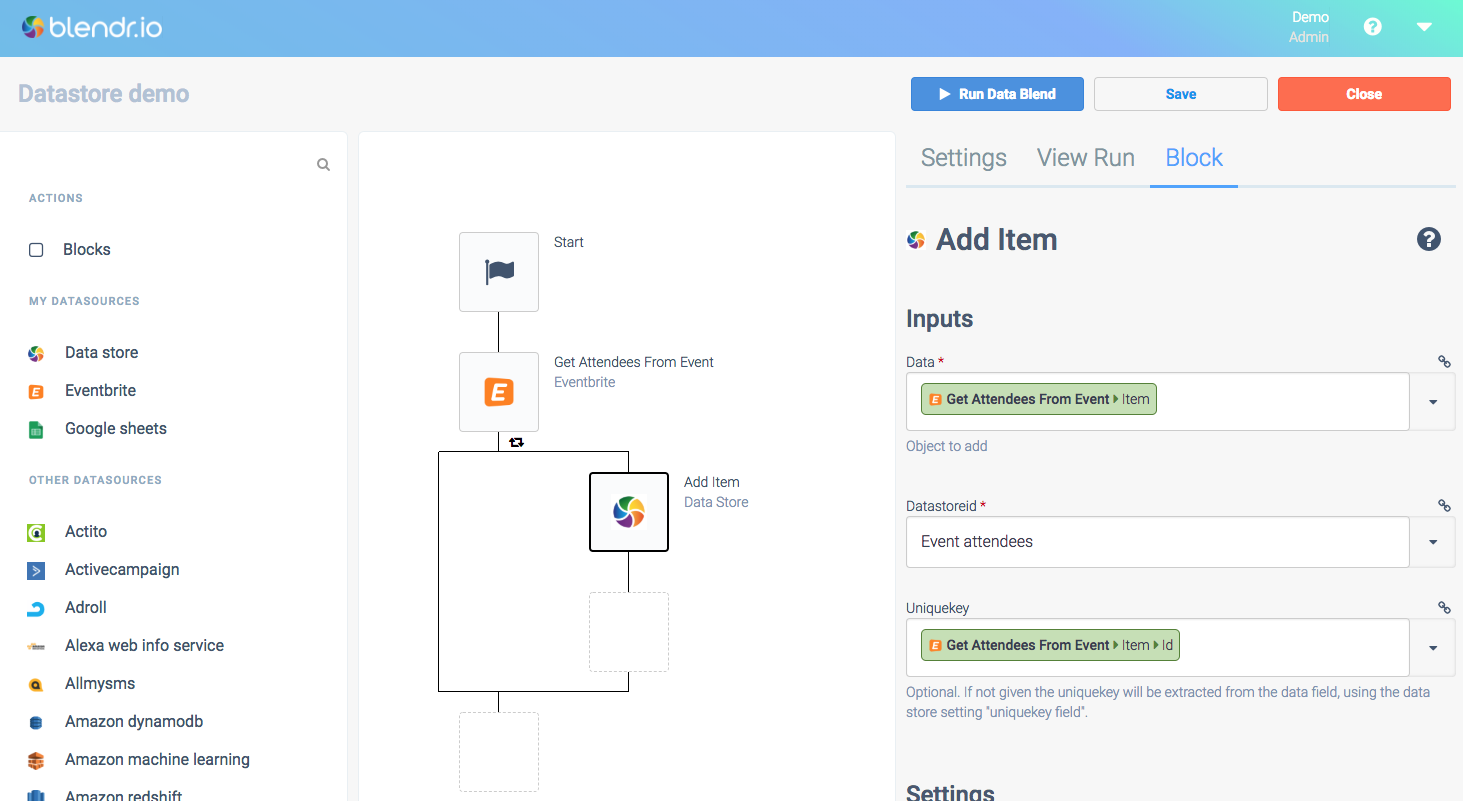
Task: Select the Adroll icon
Action: 36,609
